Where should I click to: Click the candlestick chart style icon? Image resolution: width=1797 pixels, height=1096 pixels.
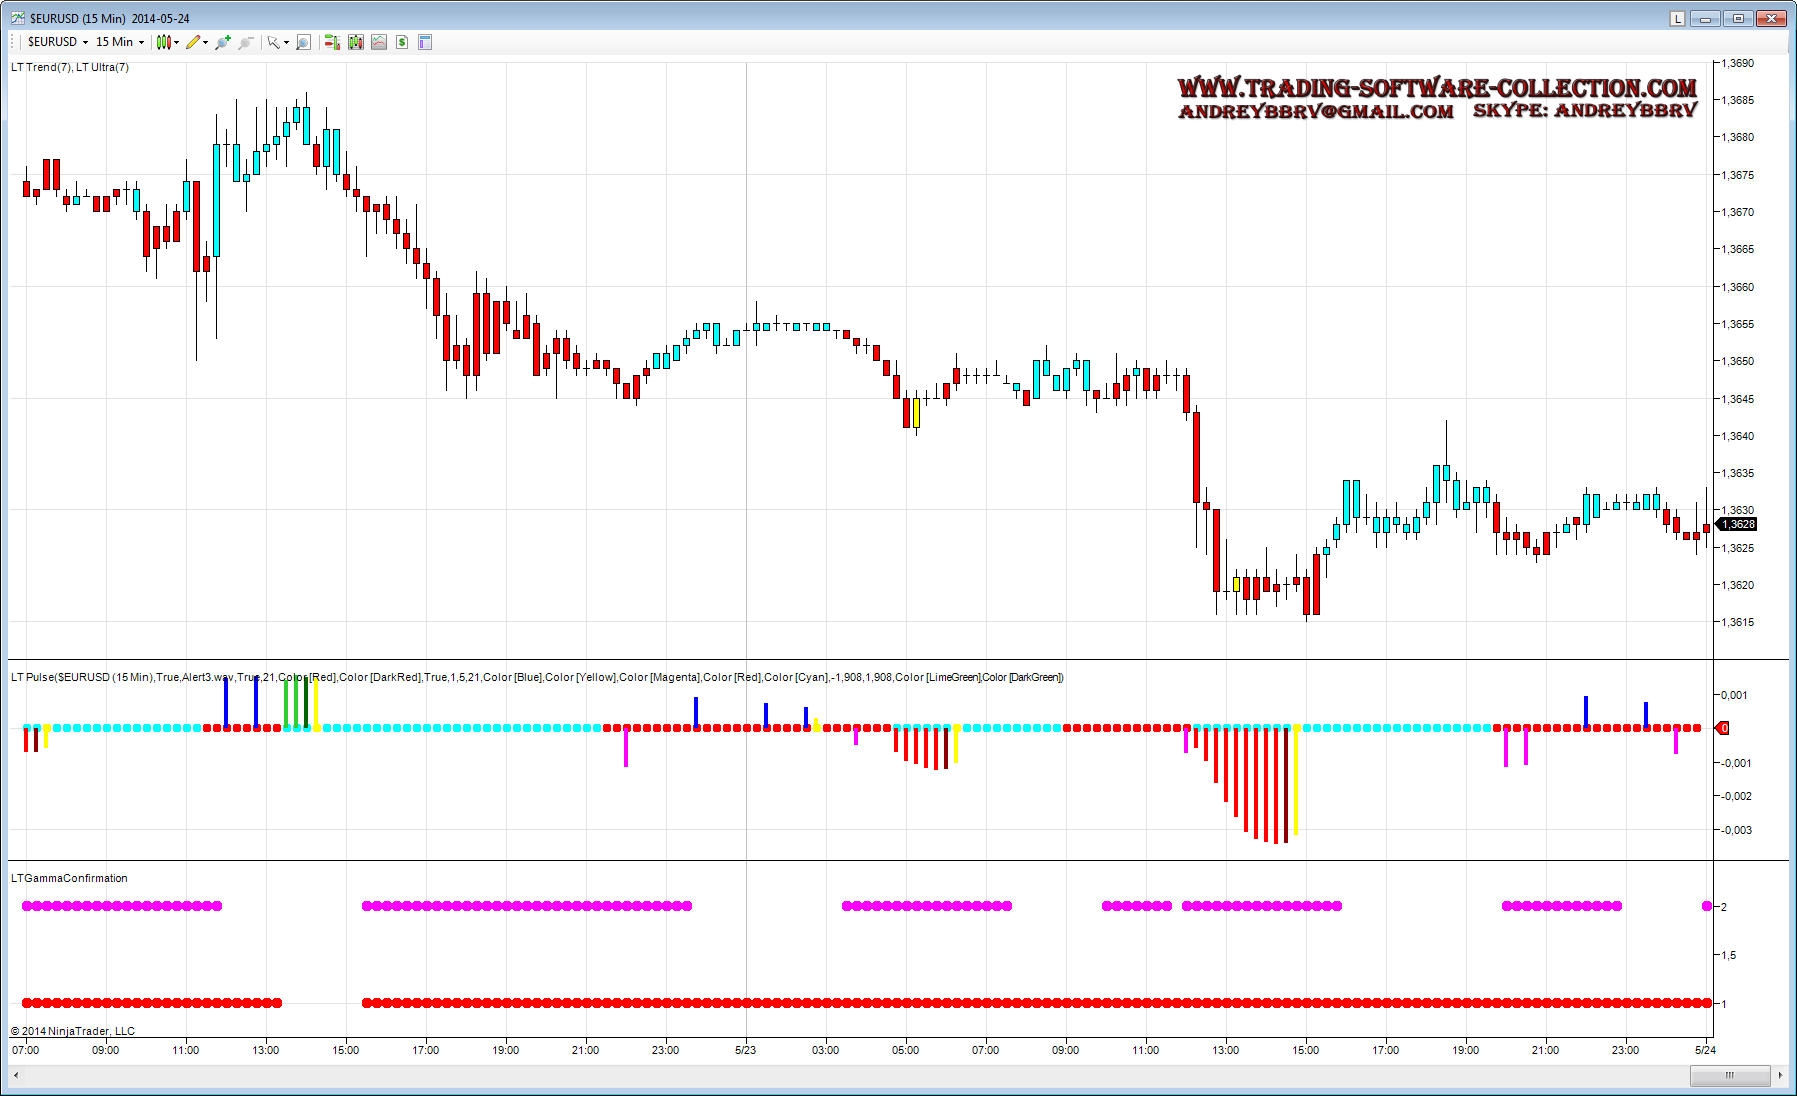(163, 42)
